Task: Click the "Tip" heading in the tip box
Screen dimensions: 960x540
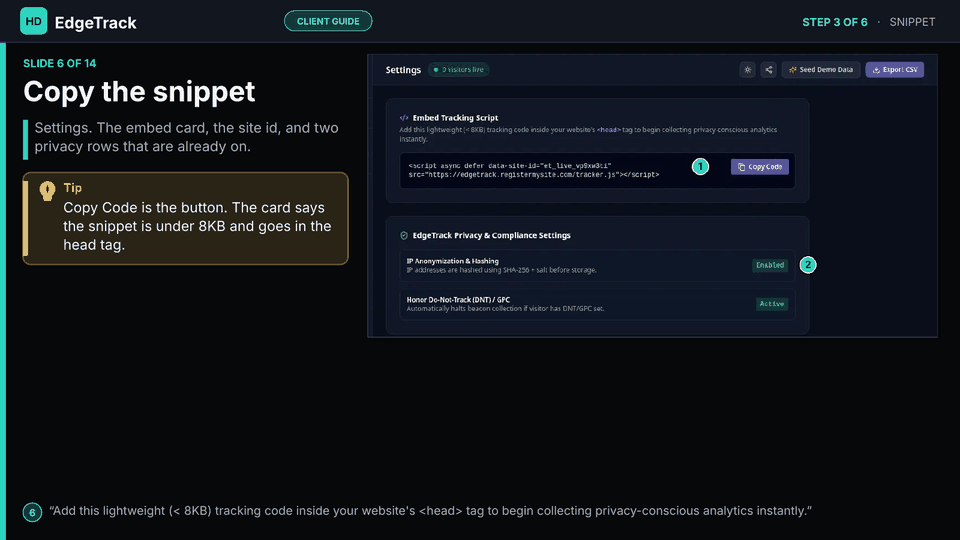Action: [72, 188]
